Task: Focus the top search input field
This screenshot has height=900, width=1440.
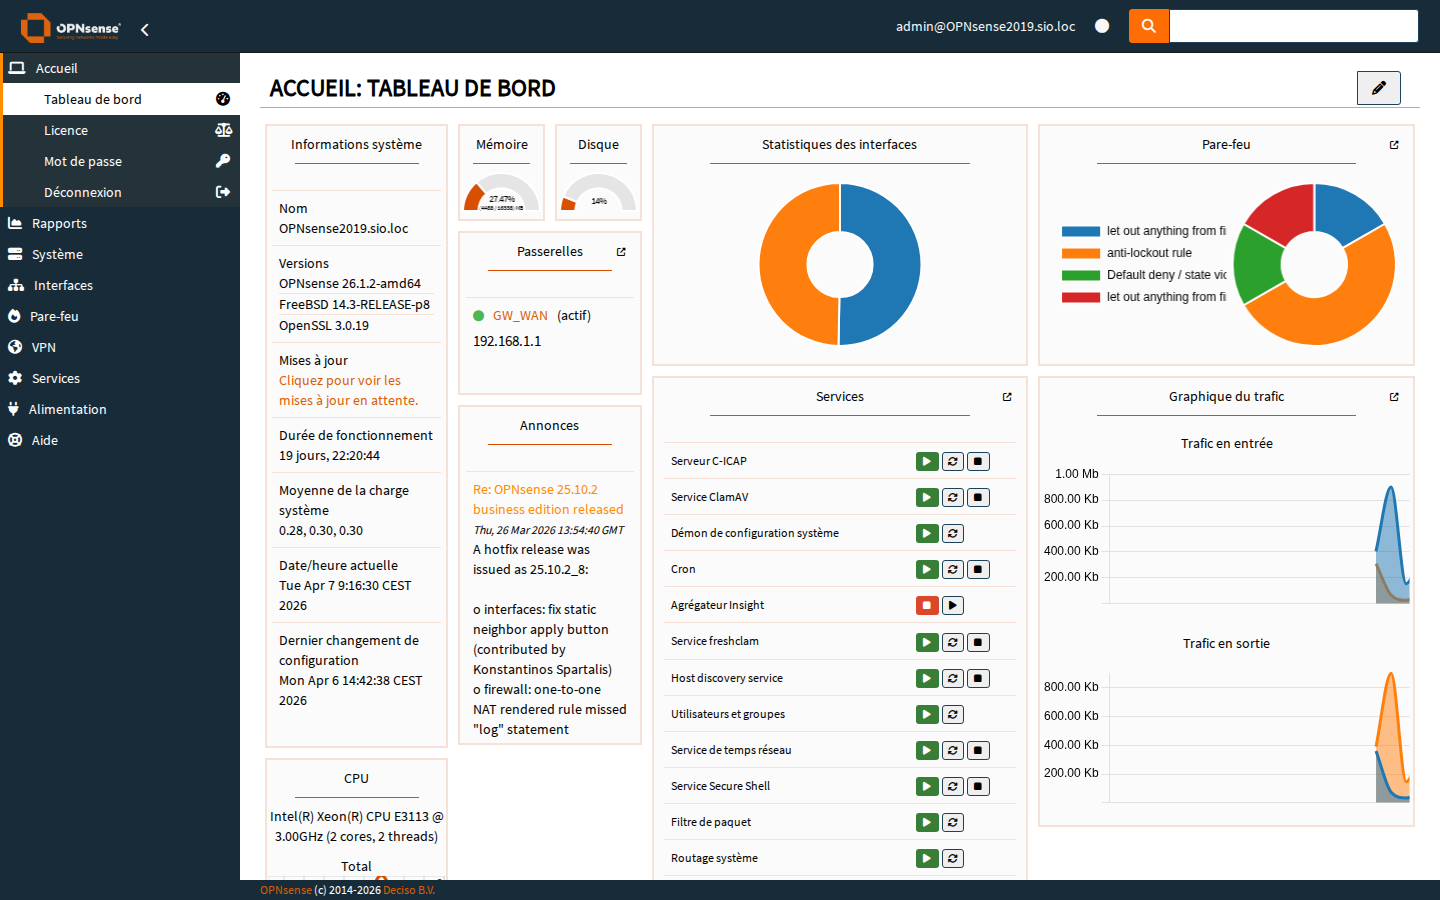Action: tap(1294, 26)
